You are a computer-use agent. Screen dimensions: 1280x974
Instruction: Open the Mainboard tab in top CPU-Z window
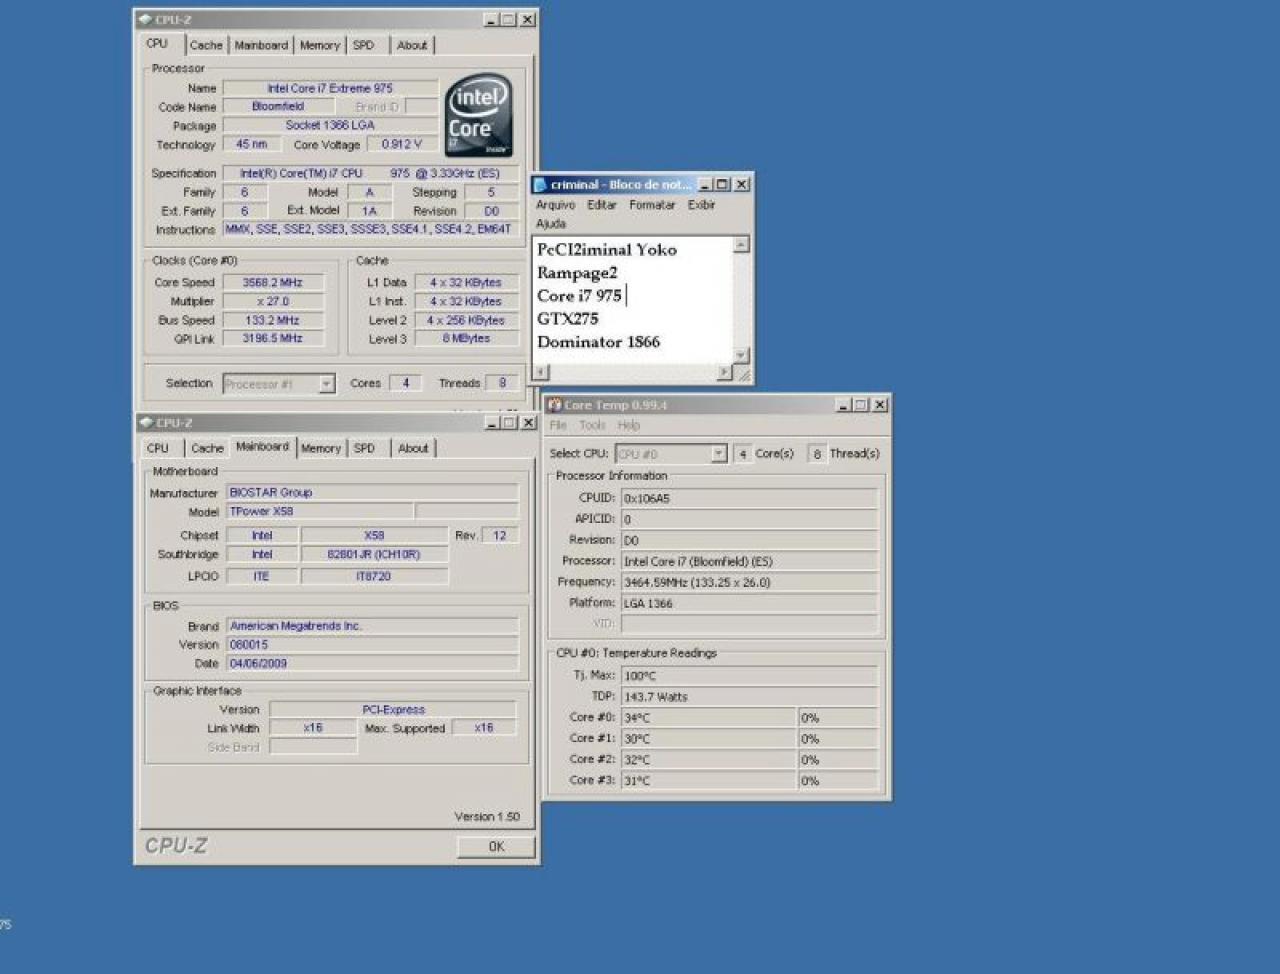pyautogui.click(x=261, y=45)
